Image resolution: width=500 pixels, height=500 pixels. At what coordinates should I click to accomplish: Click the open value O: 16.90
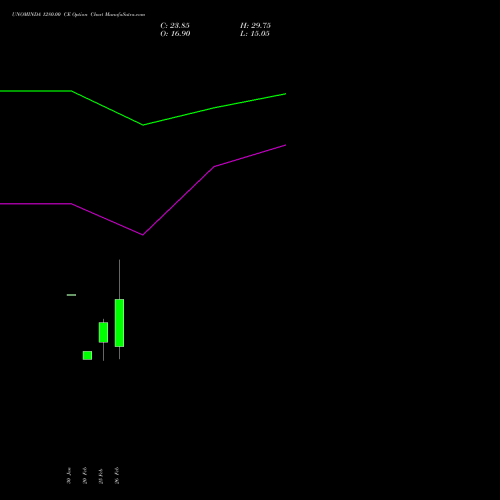(x=175, y=34)
